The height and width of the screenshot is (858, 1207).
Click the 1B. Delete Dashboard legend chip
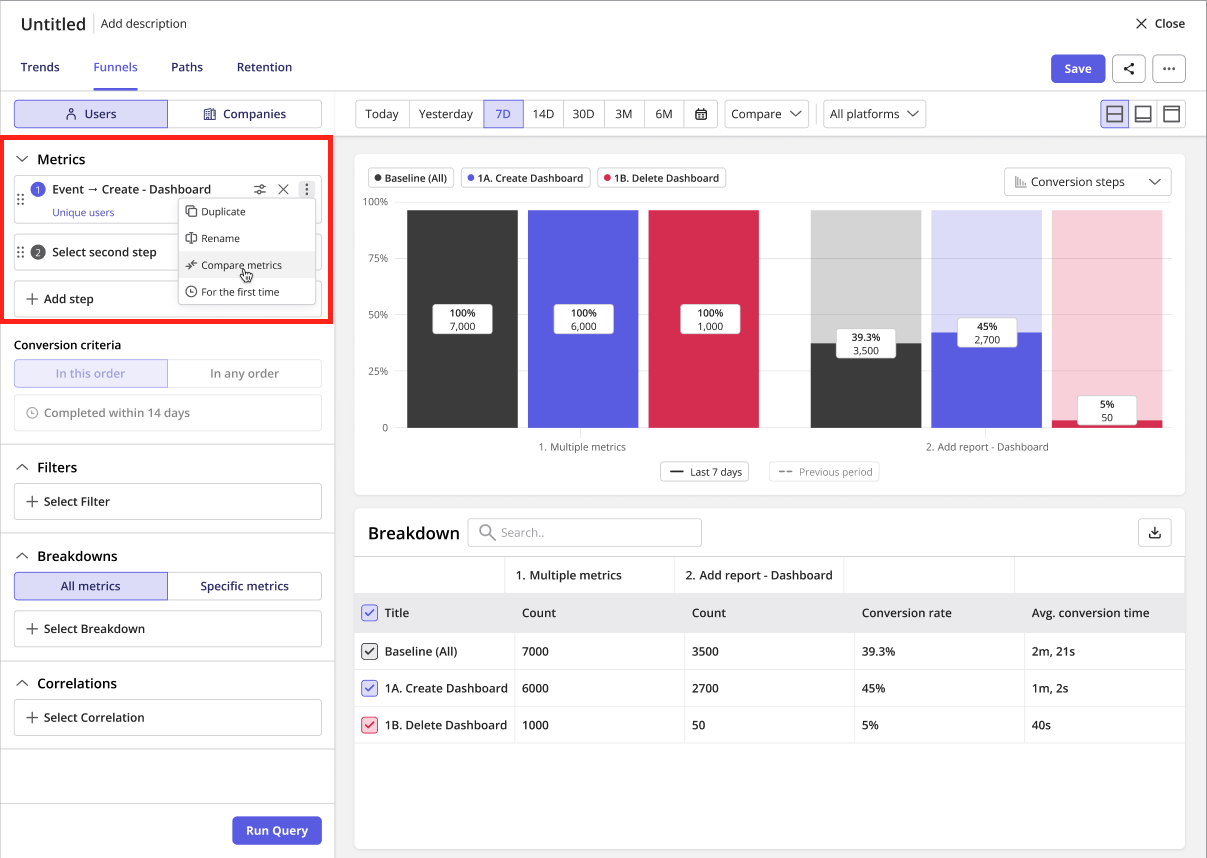click(x=661, y=178)
